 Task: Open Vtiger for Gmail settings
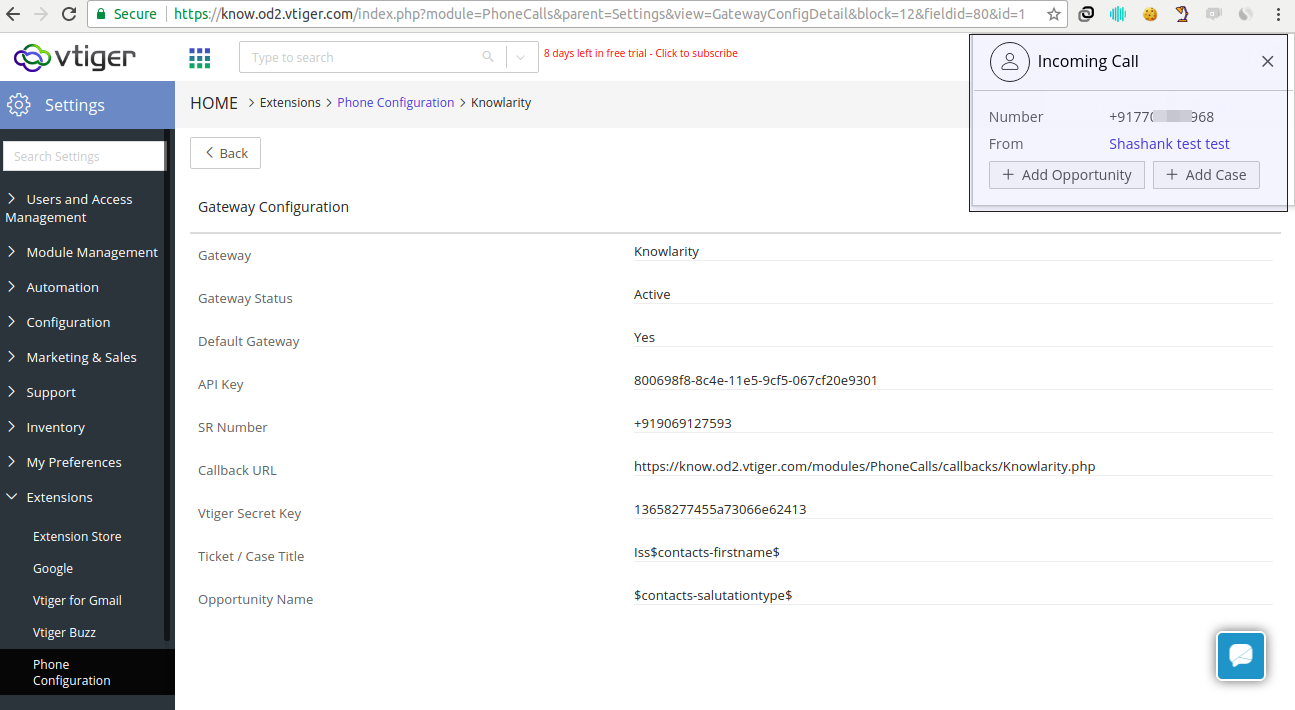(77, 600)
